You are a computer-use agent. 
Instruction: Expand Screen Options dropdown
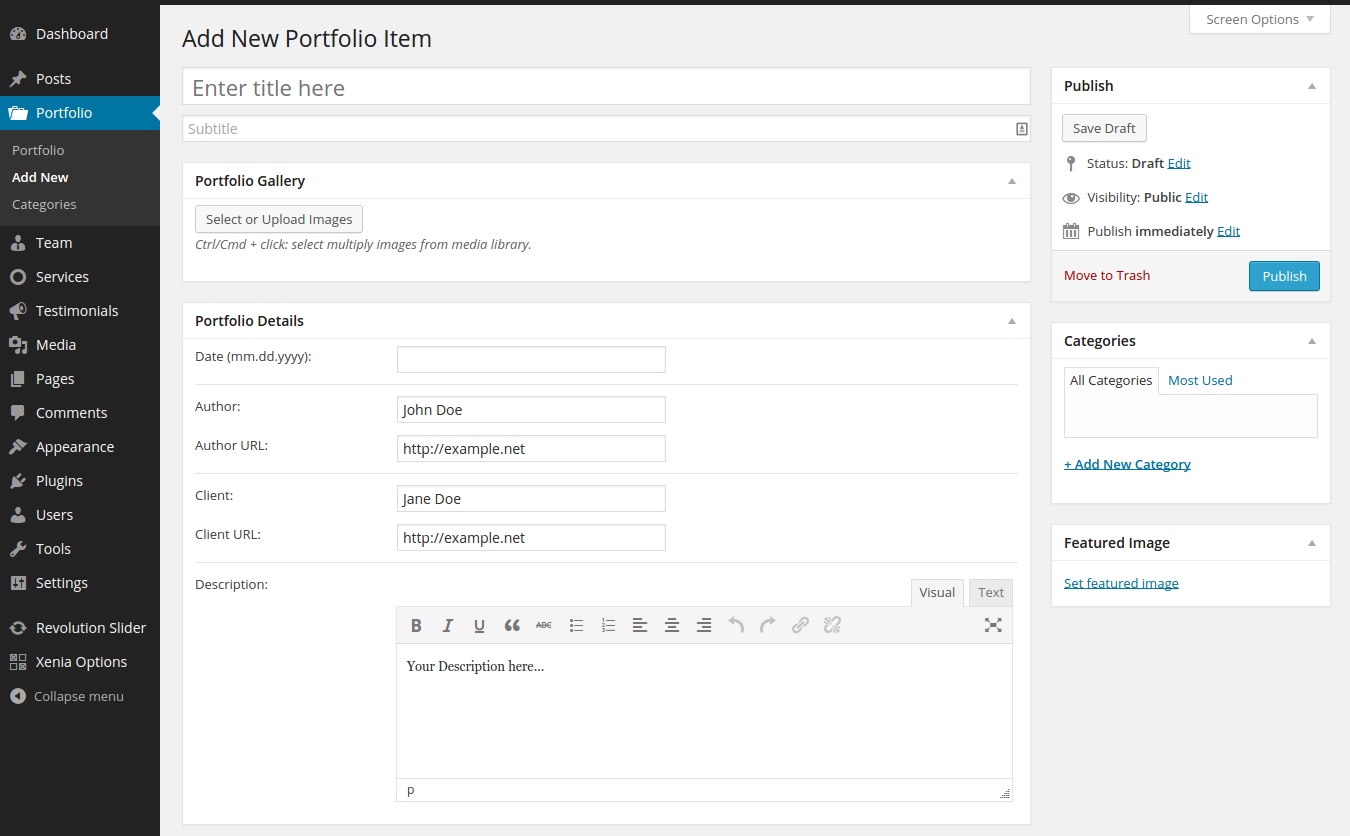1260,20
